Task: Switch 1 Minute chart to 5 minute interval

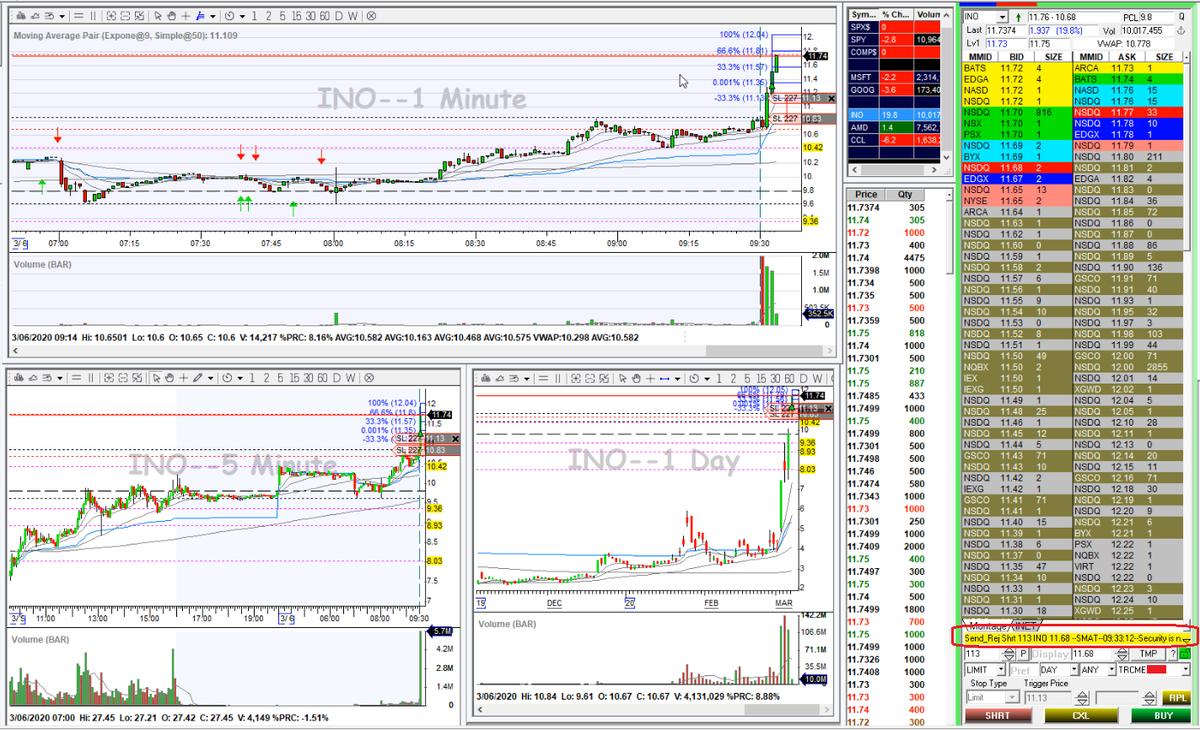Action: [282, 16]
